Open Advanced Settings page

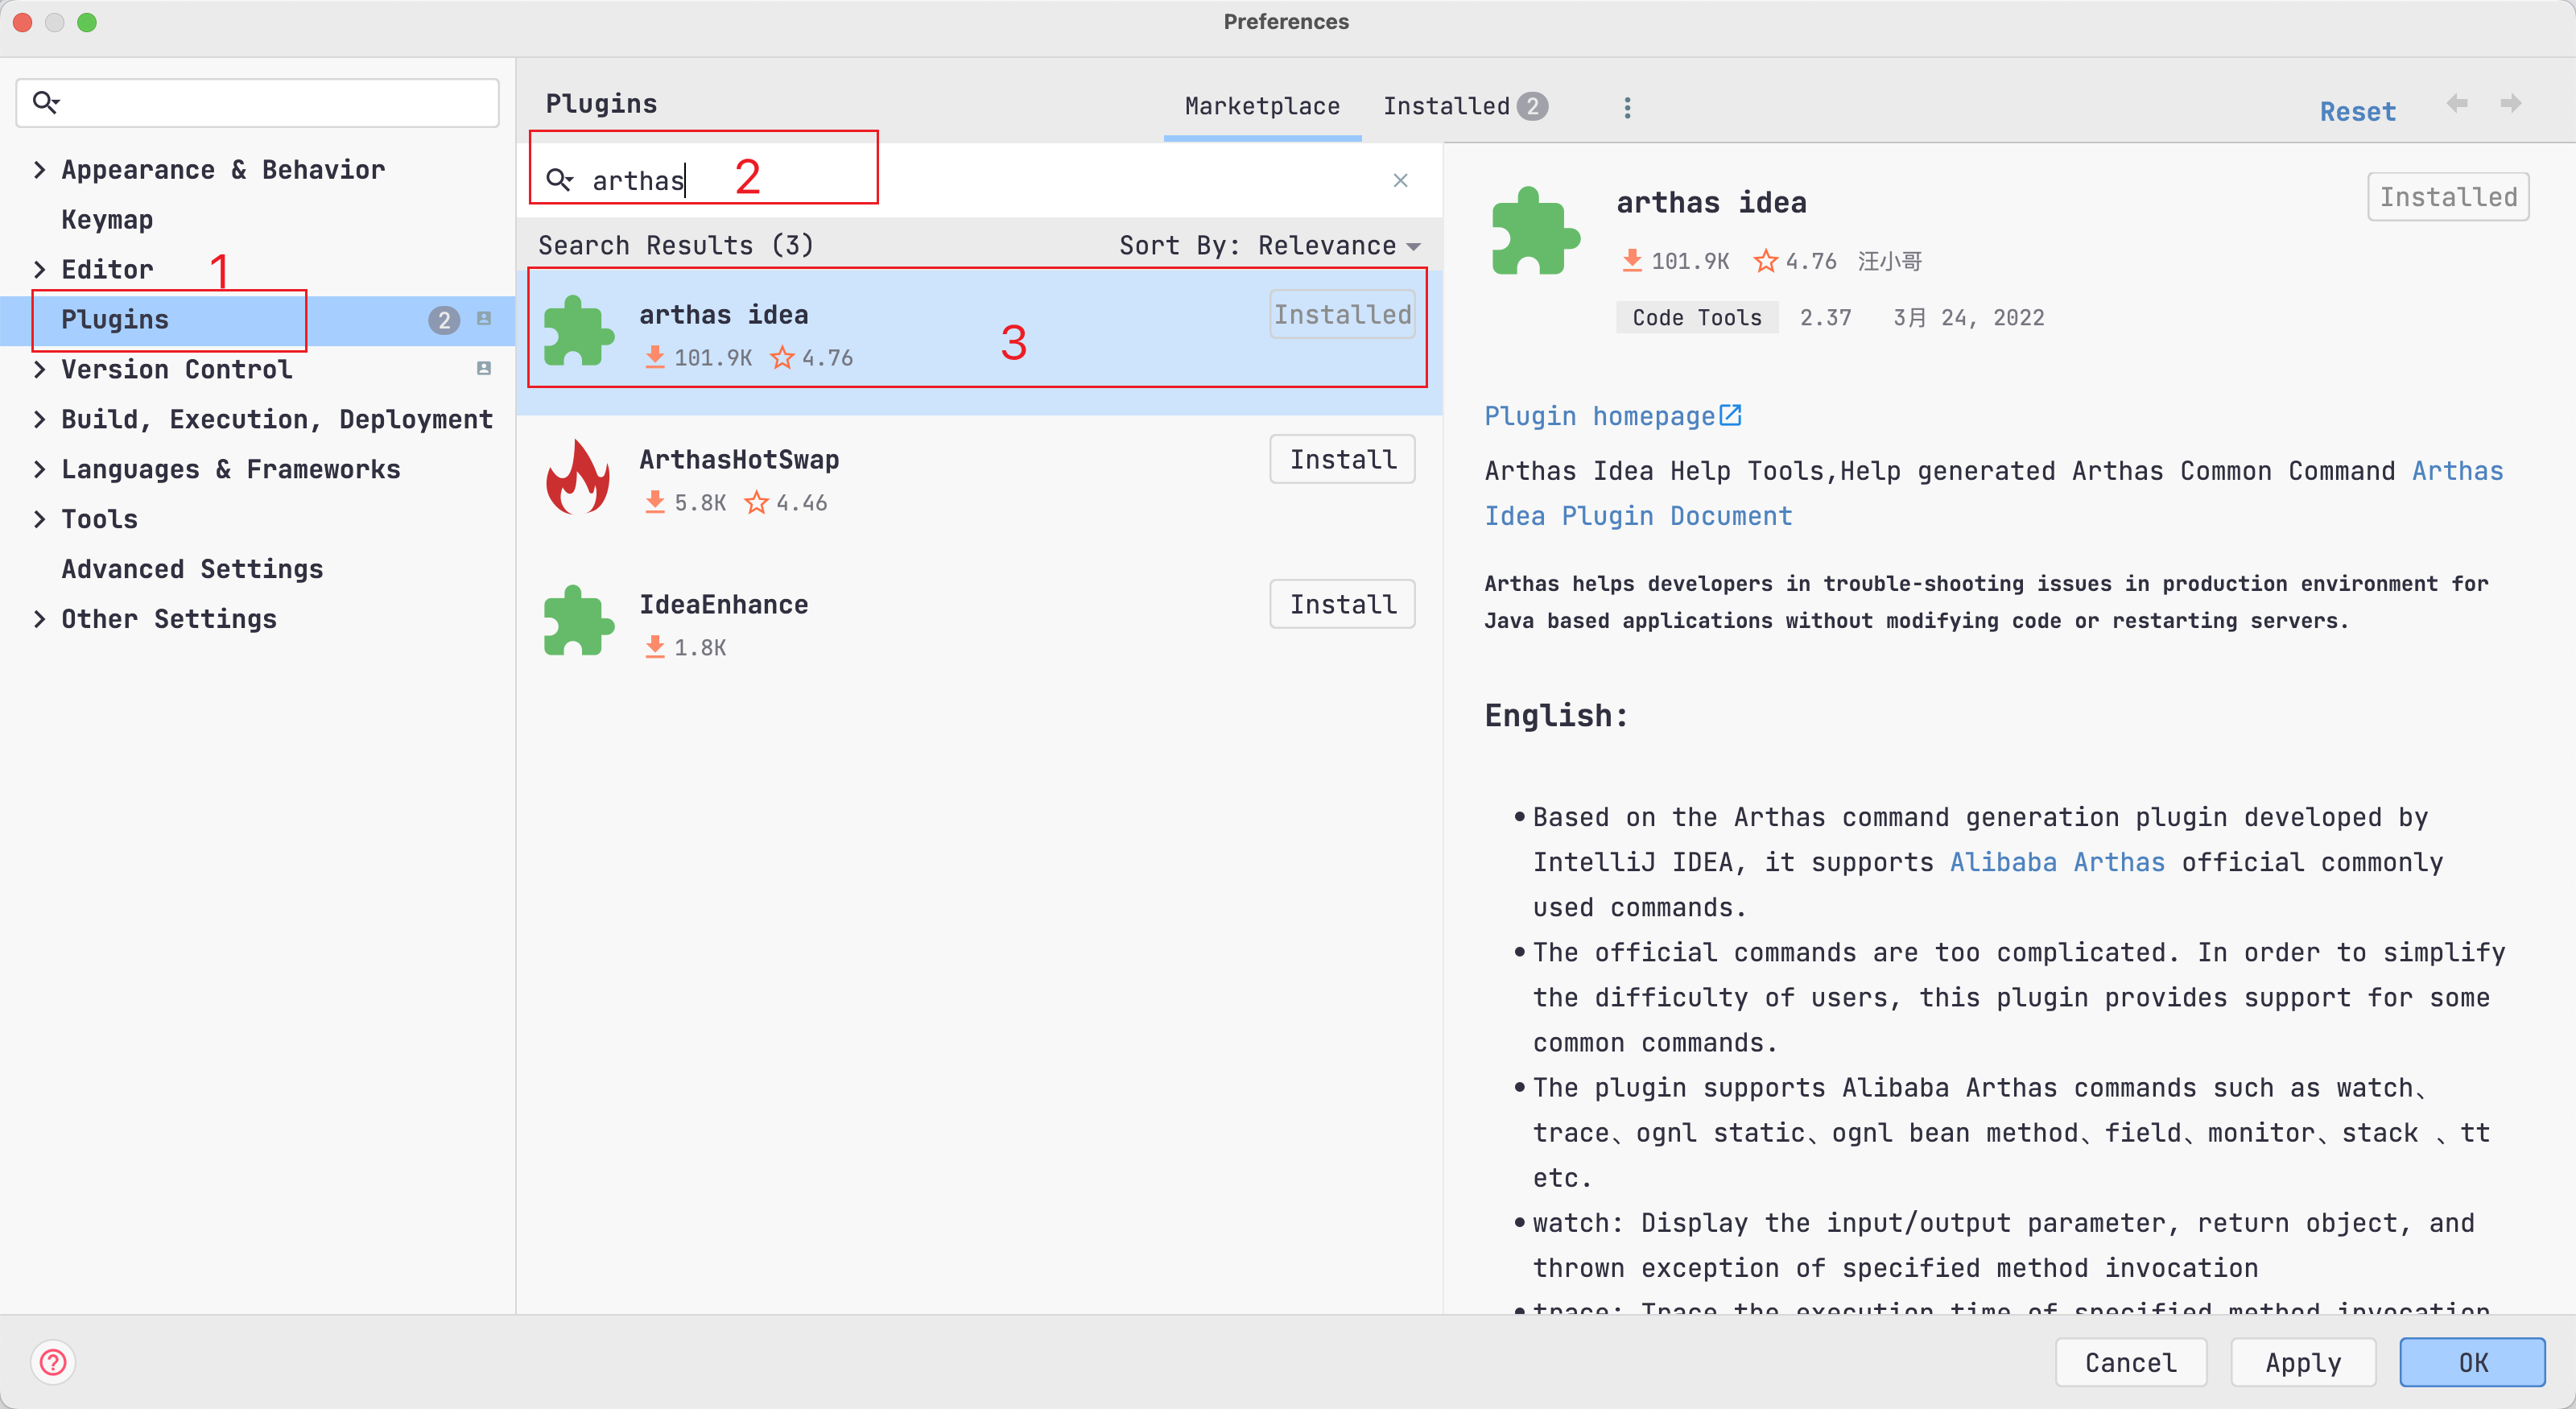click(192, 569)
